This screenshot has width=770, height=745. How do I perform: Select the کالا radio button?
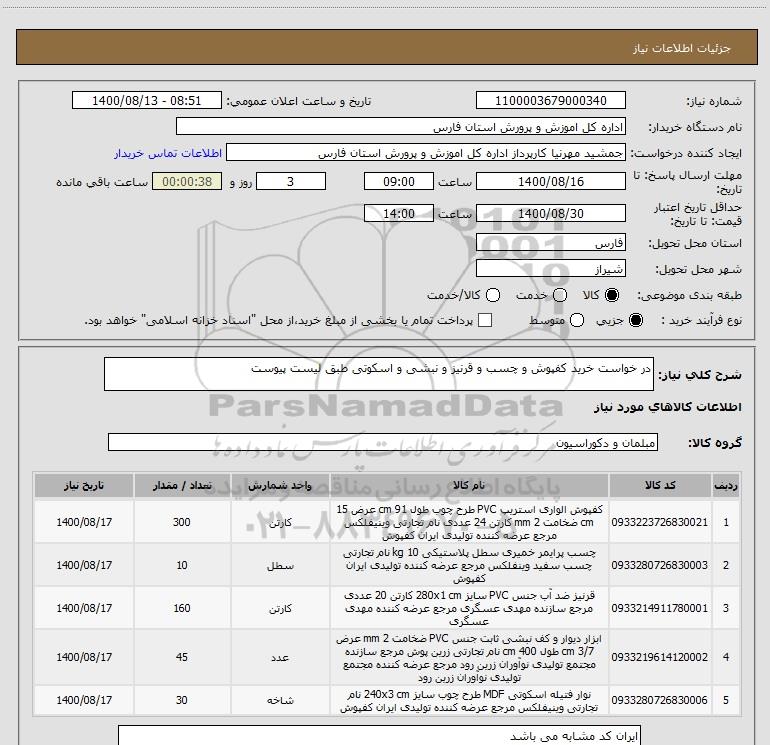pyautogui.click(x=612, y=295)
